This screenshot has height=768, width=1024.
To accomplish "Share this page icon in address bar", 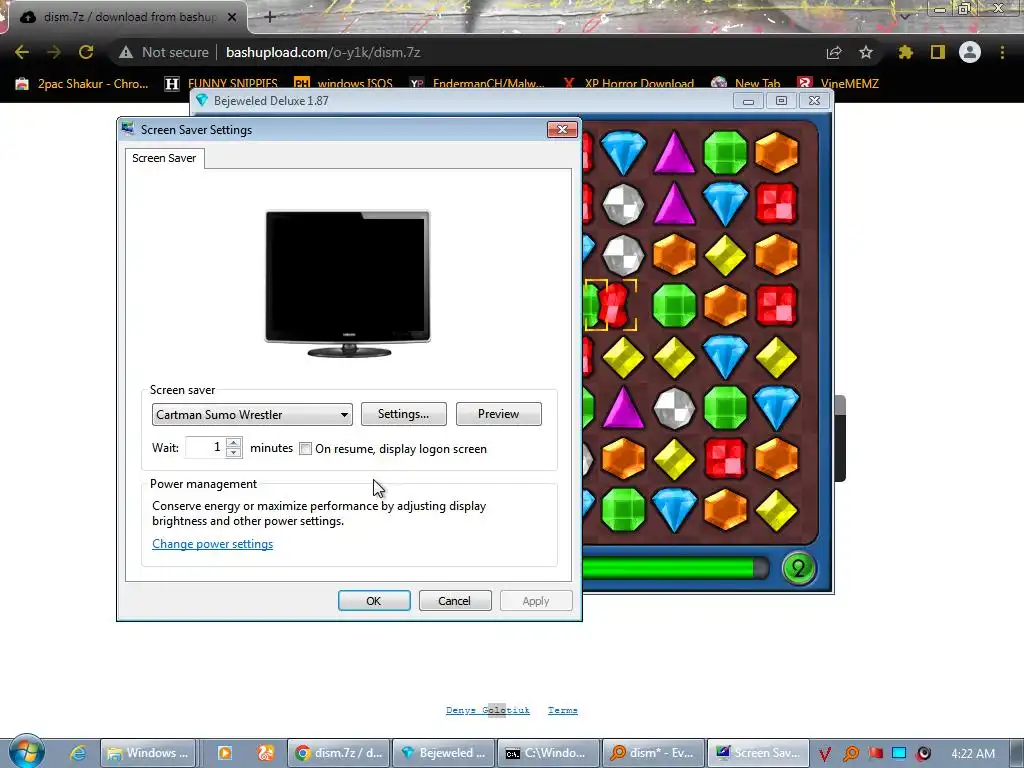I will tap(834, 52).
